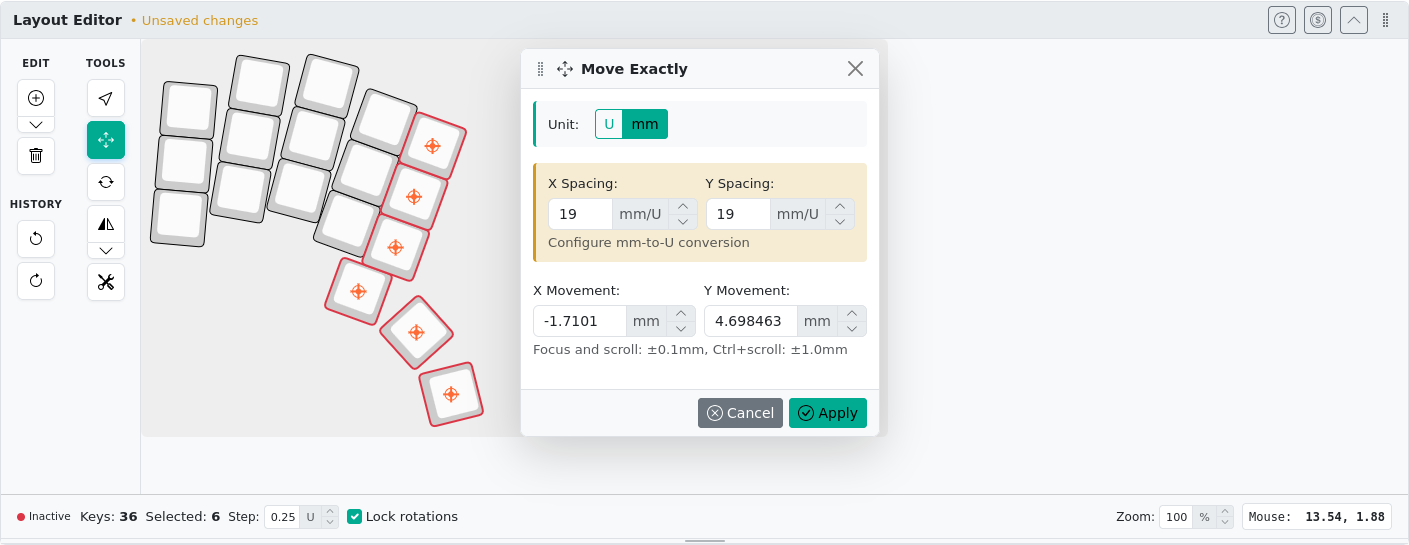
Task: Click the Inactive status indicator
Action: tap(44, 517)
